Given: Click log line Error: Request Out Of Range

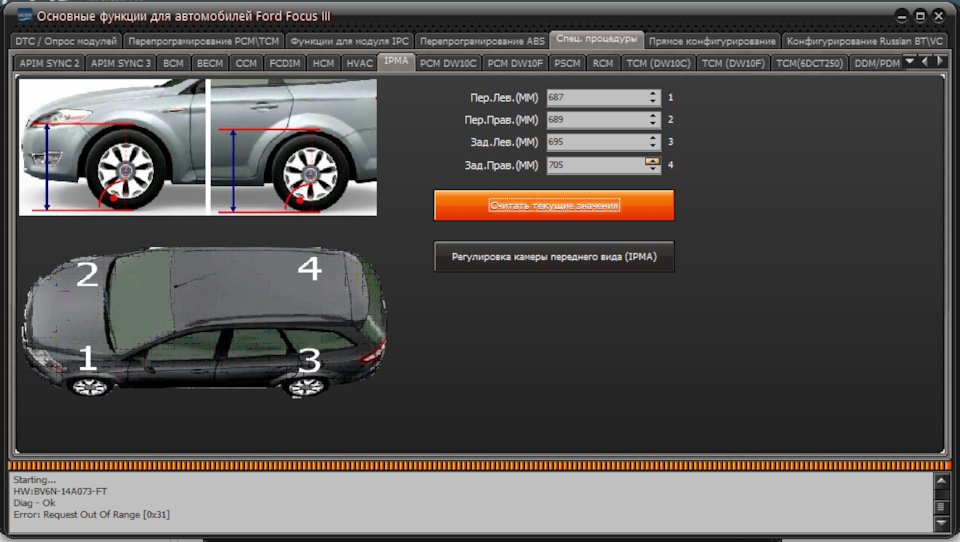Looking at the screenshot, I should coord(92,514).
